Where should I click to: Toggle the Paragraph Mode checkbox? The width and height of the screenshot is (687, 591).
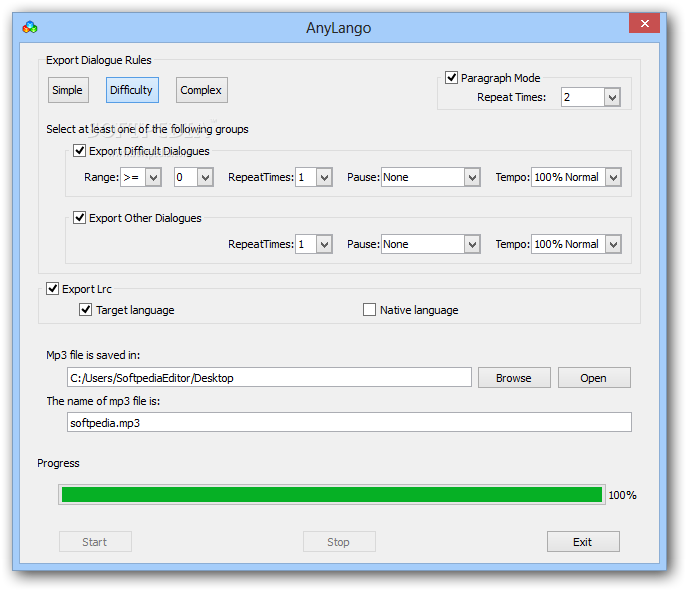(x=451, y=78)
